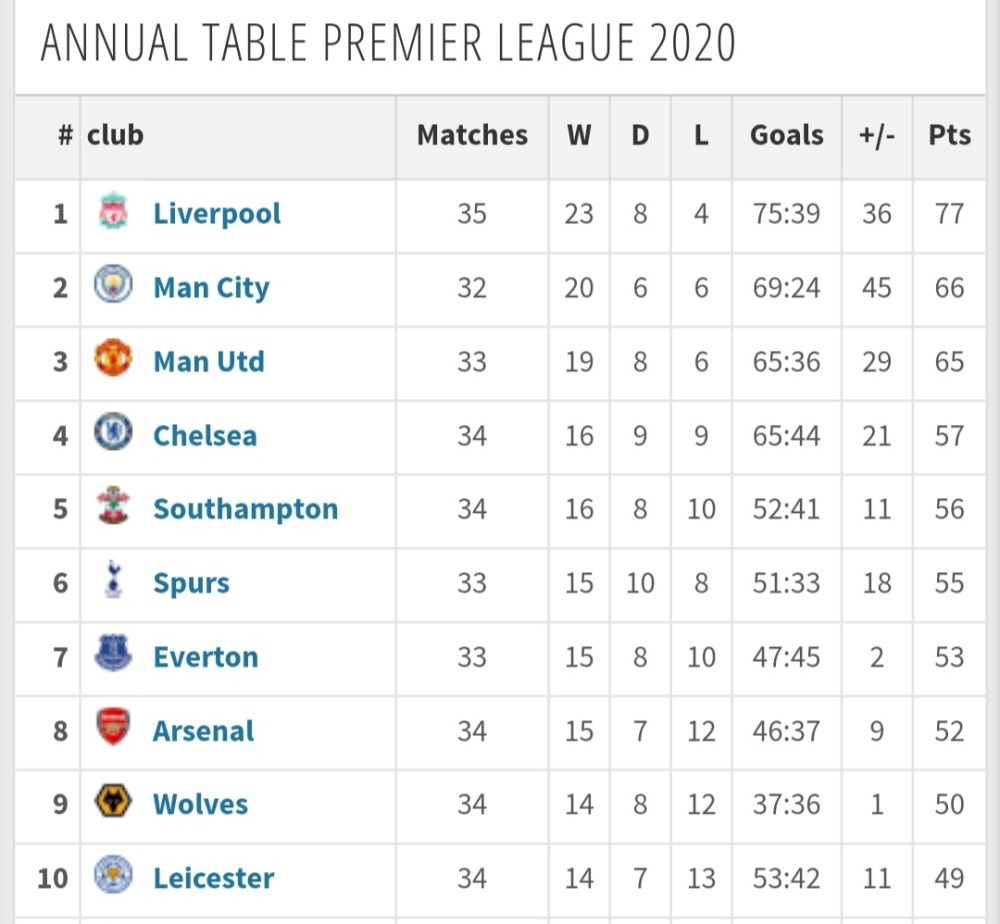The width and height of the screenshot is (1000, 924).
Task: Click the Man Utd club crest
Action: point(114,358)
